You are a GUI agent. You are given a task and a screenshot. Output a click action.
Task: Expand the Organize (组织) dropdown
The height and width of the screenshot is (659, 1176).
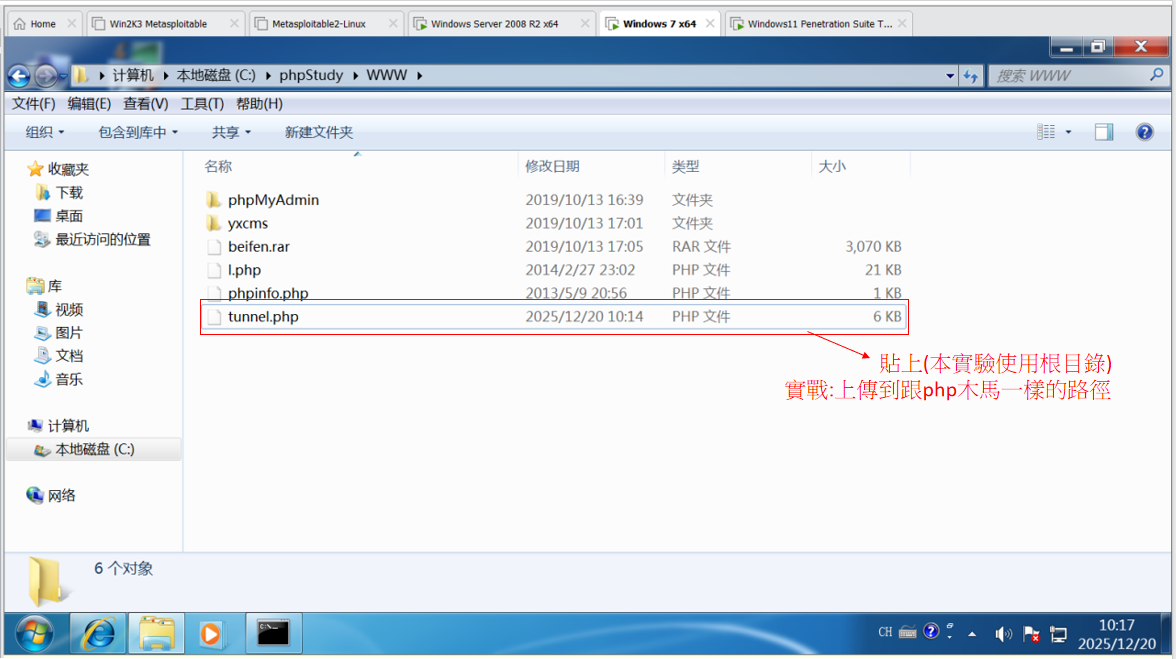(x=45, y=132)
